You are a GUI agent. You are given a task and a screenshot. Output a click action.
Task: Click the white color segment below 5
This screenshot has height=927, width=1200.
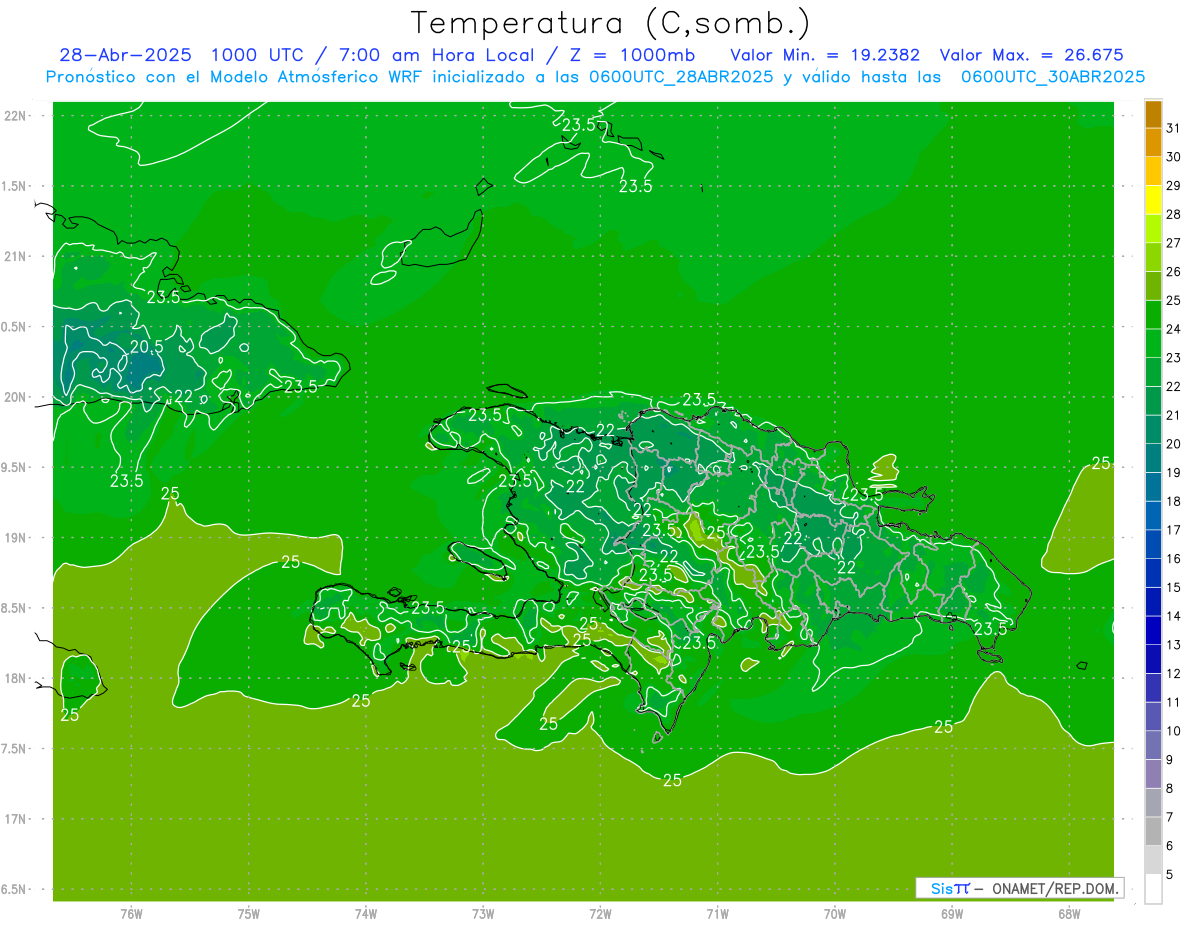coord(1153,889)
